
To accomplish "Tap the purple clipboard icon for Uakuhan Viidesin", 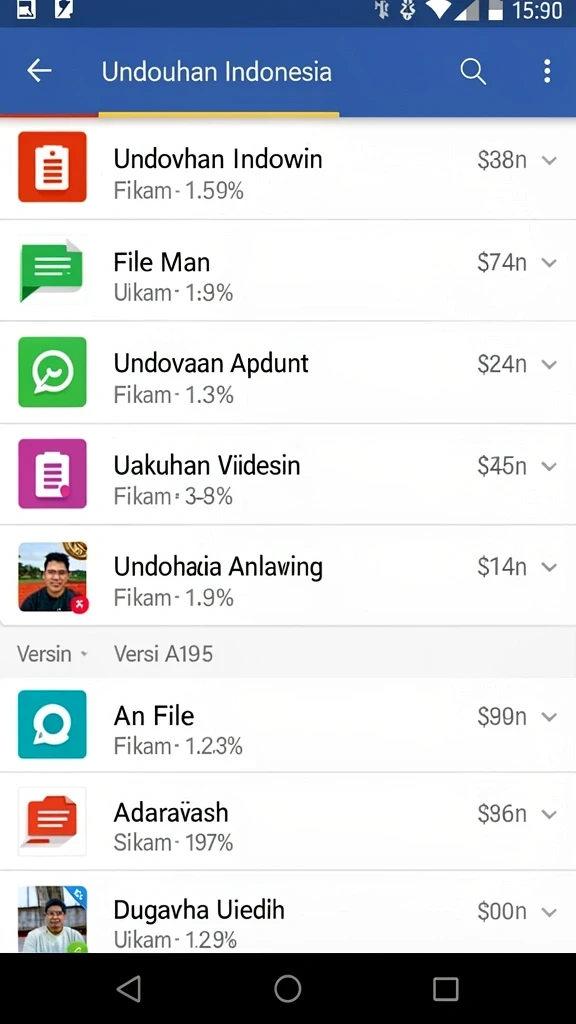I will [x=52, y=473].
